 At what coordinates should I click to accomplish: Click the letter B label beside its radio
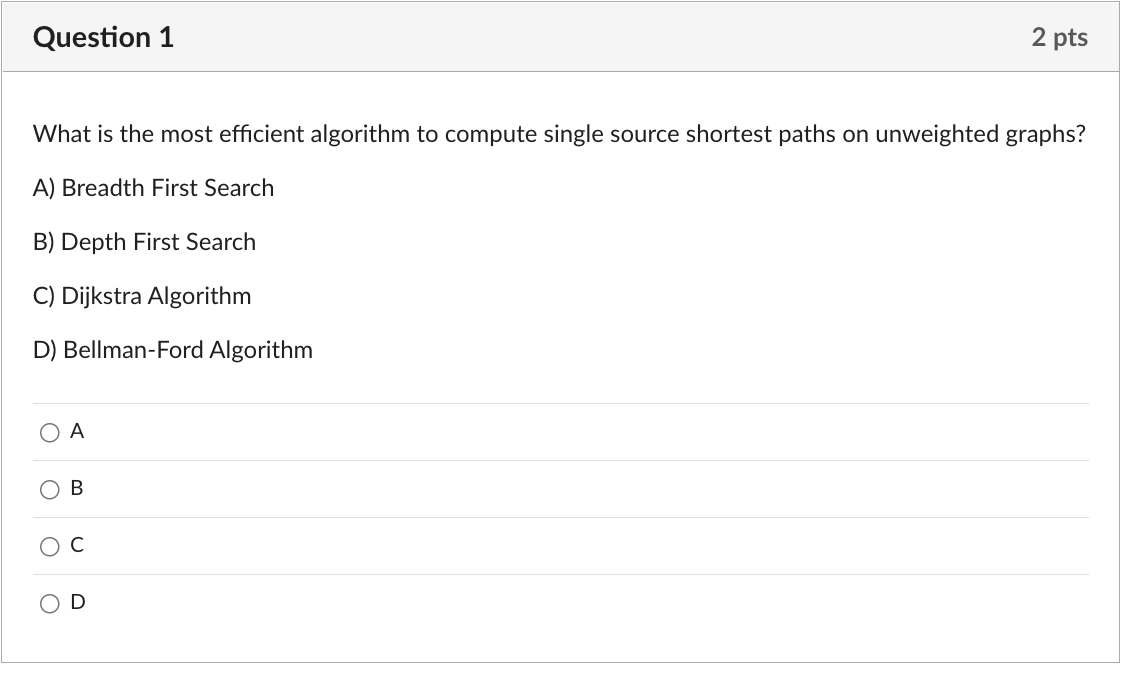coord(76,488)
